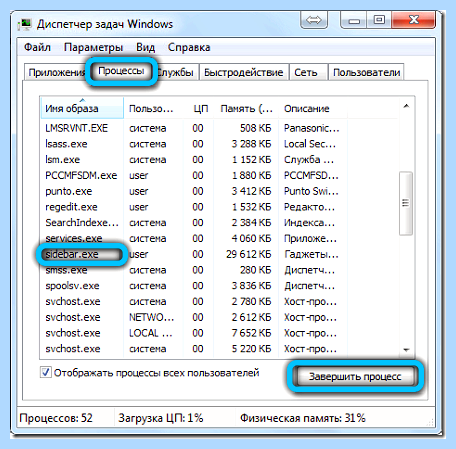The width and height of the screenshot is (456, 449).
Task: Select svchost.exe run by NETWO...
Action: click(73, 317)
